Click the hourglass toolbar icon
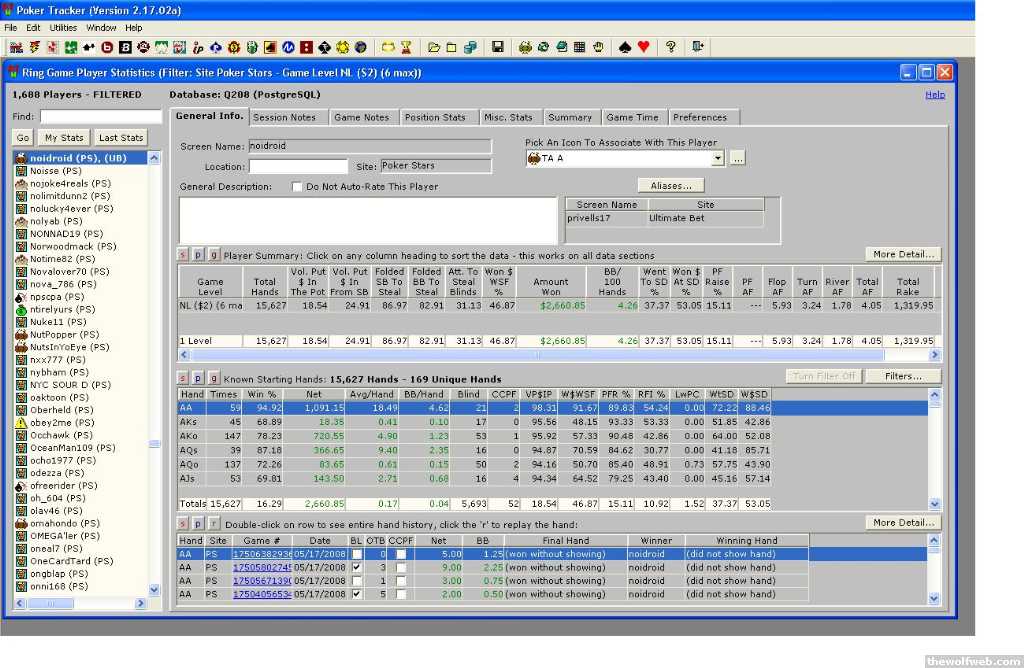 [406, 47]
